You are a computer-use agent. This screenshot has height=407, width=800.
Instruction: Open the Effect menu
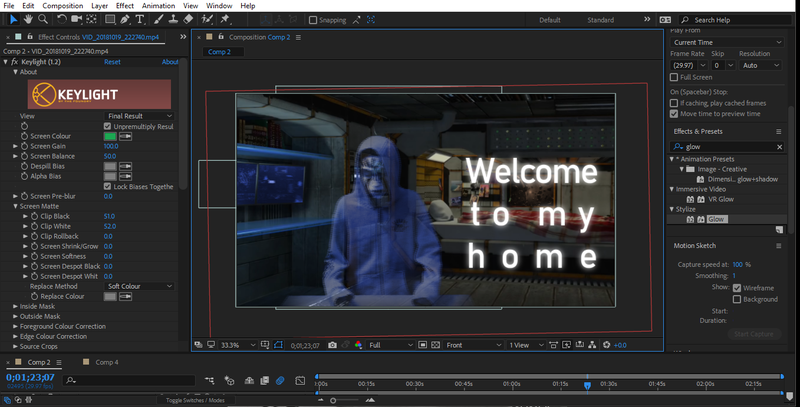[124, 6]
